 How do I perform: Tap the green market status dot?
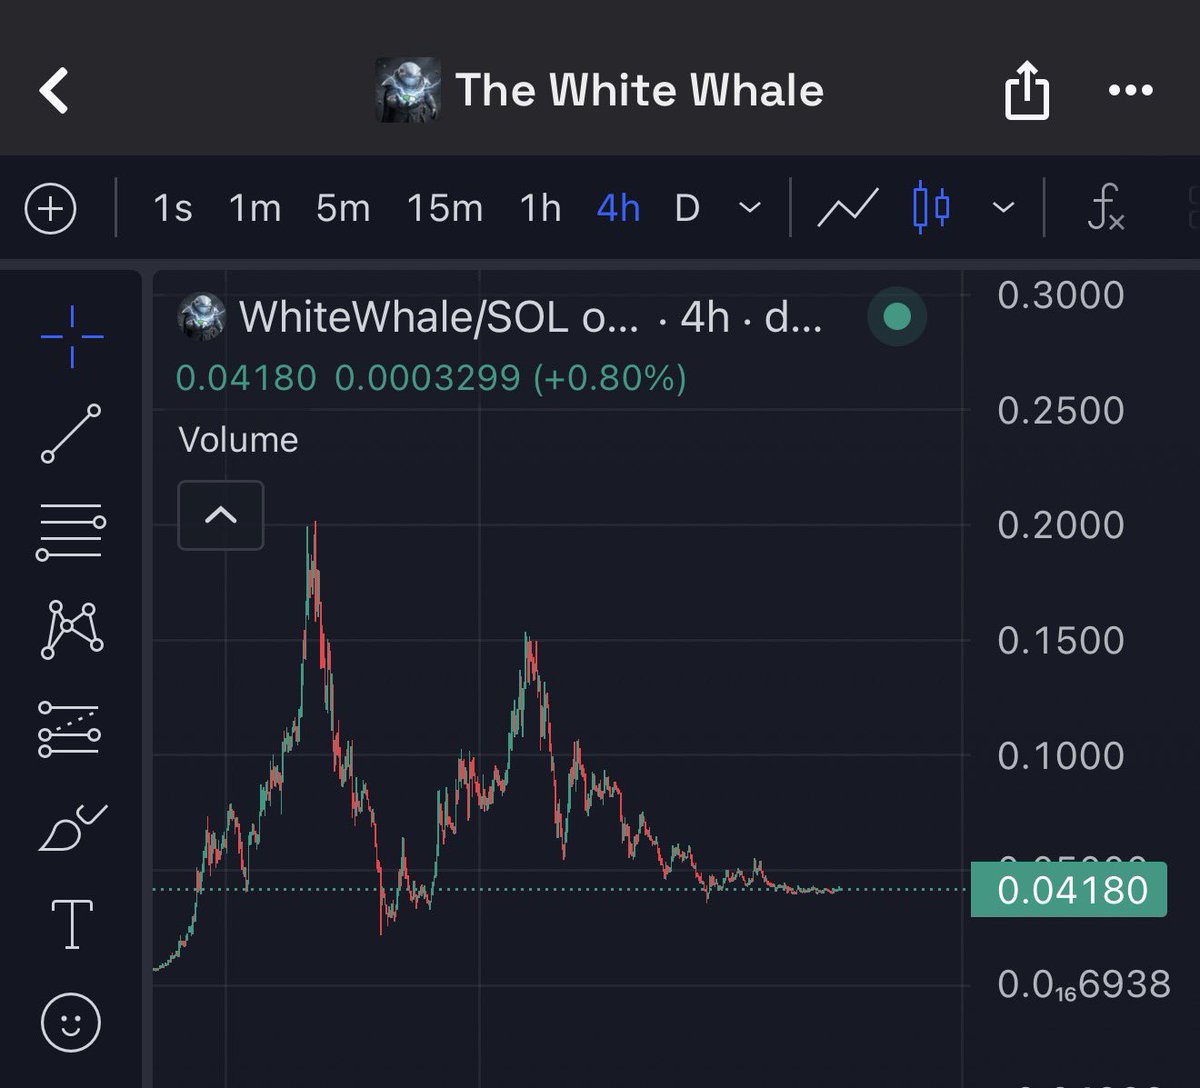(897, 317)
